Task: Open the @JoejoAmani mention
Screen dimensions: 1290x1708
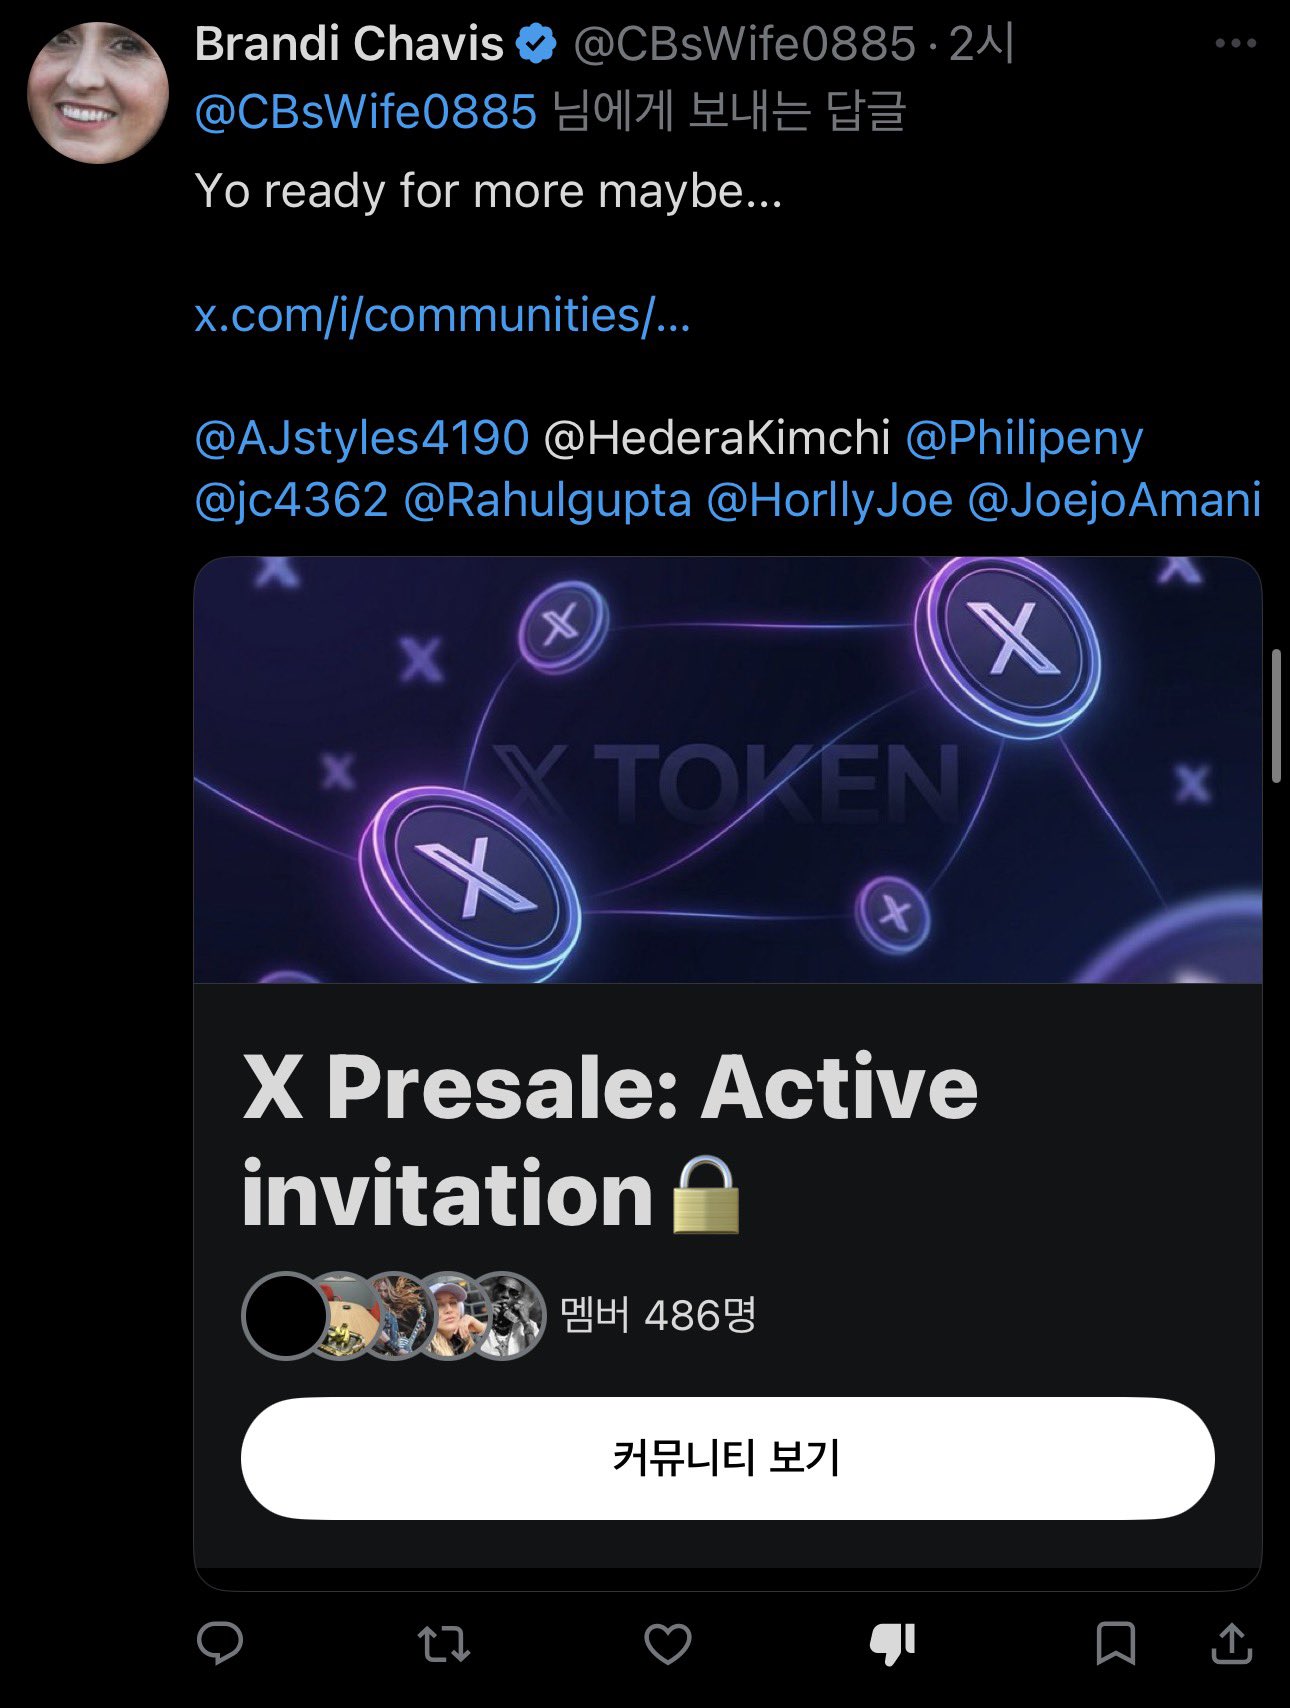Action: click(x=1114, y=499)
